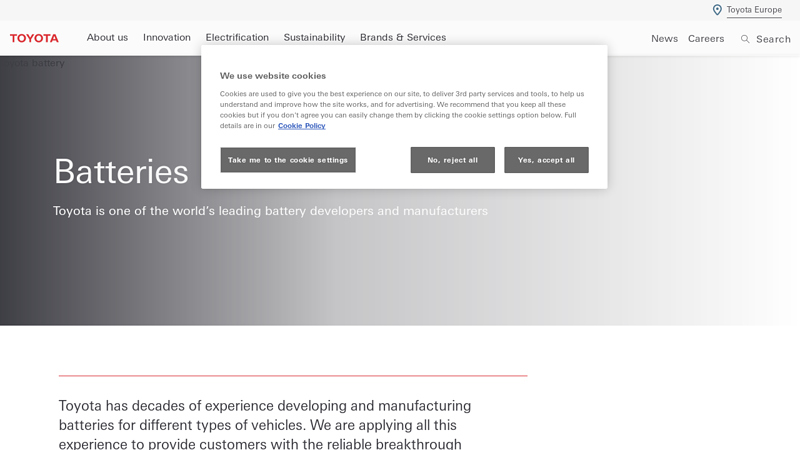Click the Search label in the header
The image size is (800, 450).
773,39
